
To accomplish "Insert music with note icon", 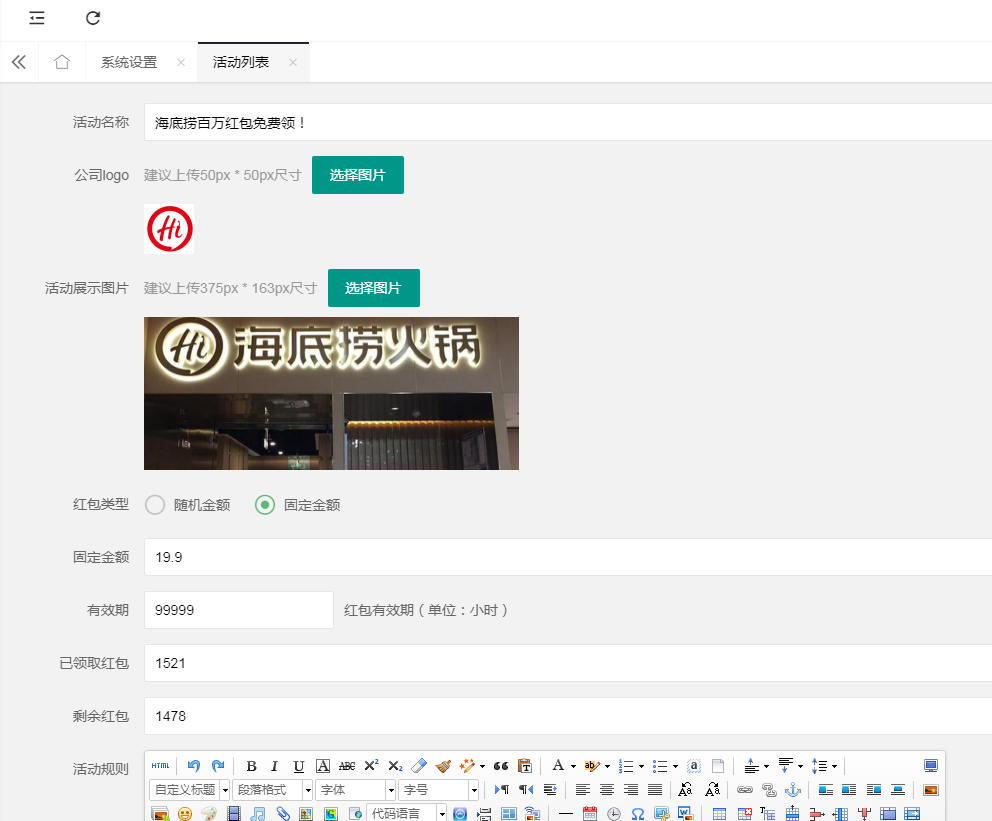I will [258, 813].
